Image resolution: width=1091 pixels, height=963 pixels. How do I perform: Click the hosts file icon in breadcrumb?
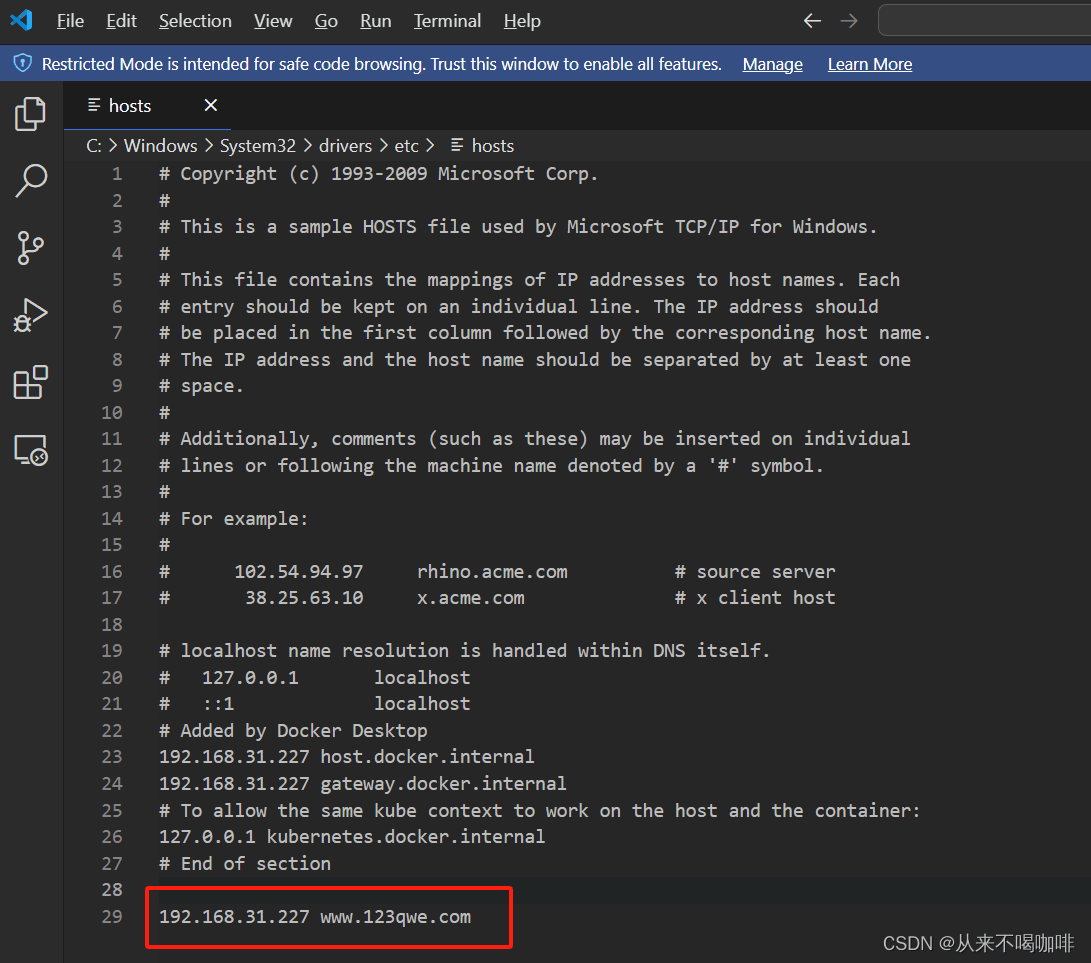pos(456,145)
